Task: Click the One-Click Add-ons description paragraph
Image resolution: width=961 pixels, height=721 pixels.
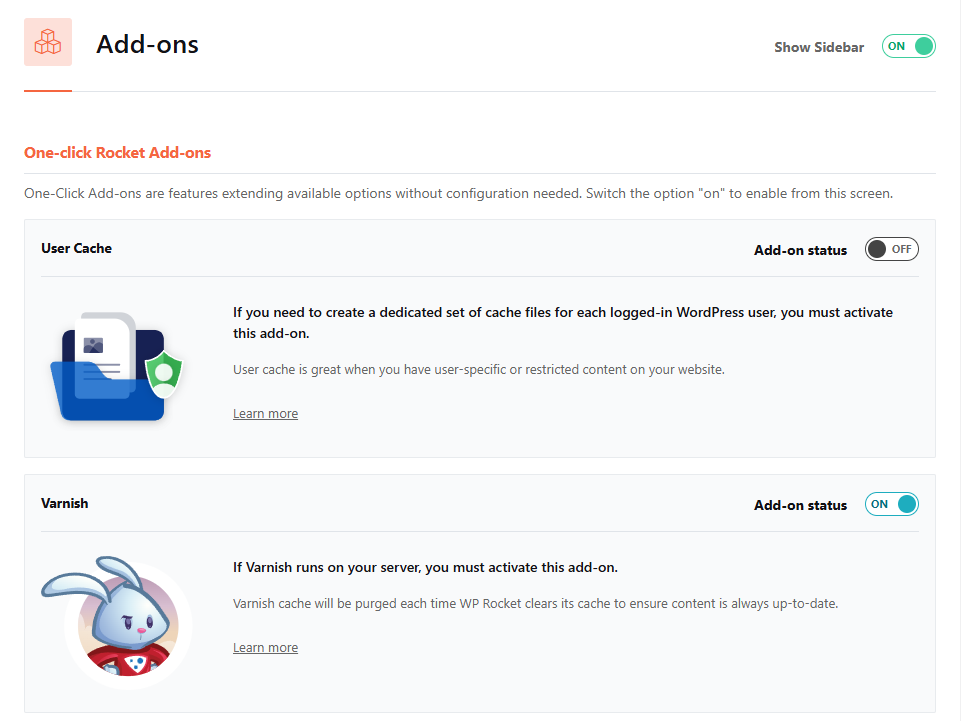Action: pos(458,193)
